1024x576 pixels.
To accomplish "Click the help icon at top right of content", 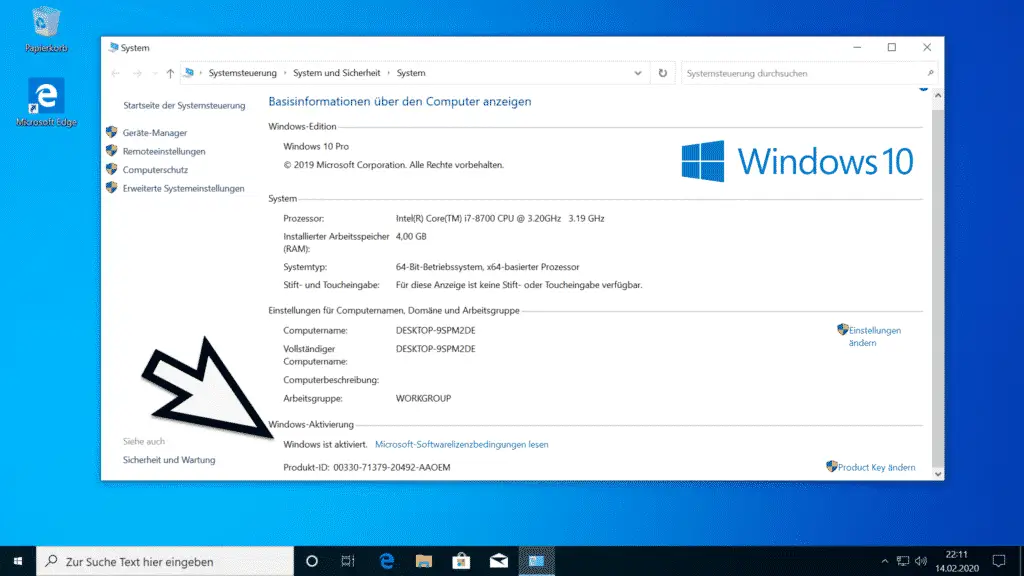I will (x=923, y=88).
